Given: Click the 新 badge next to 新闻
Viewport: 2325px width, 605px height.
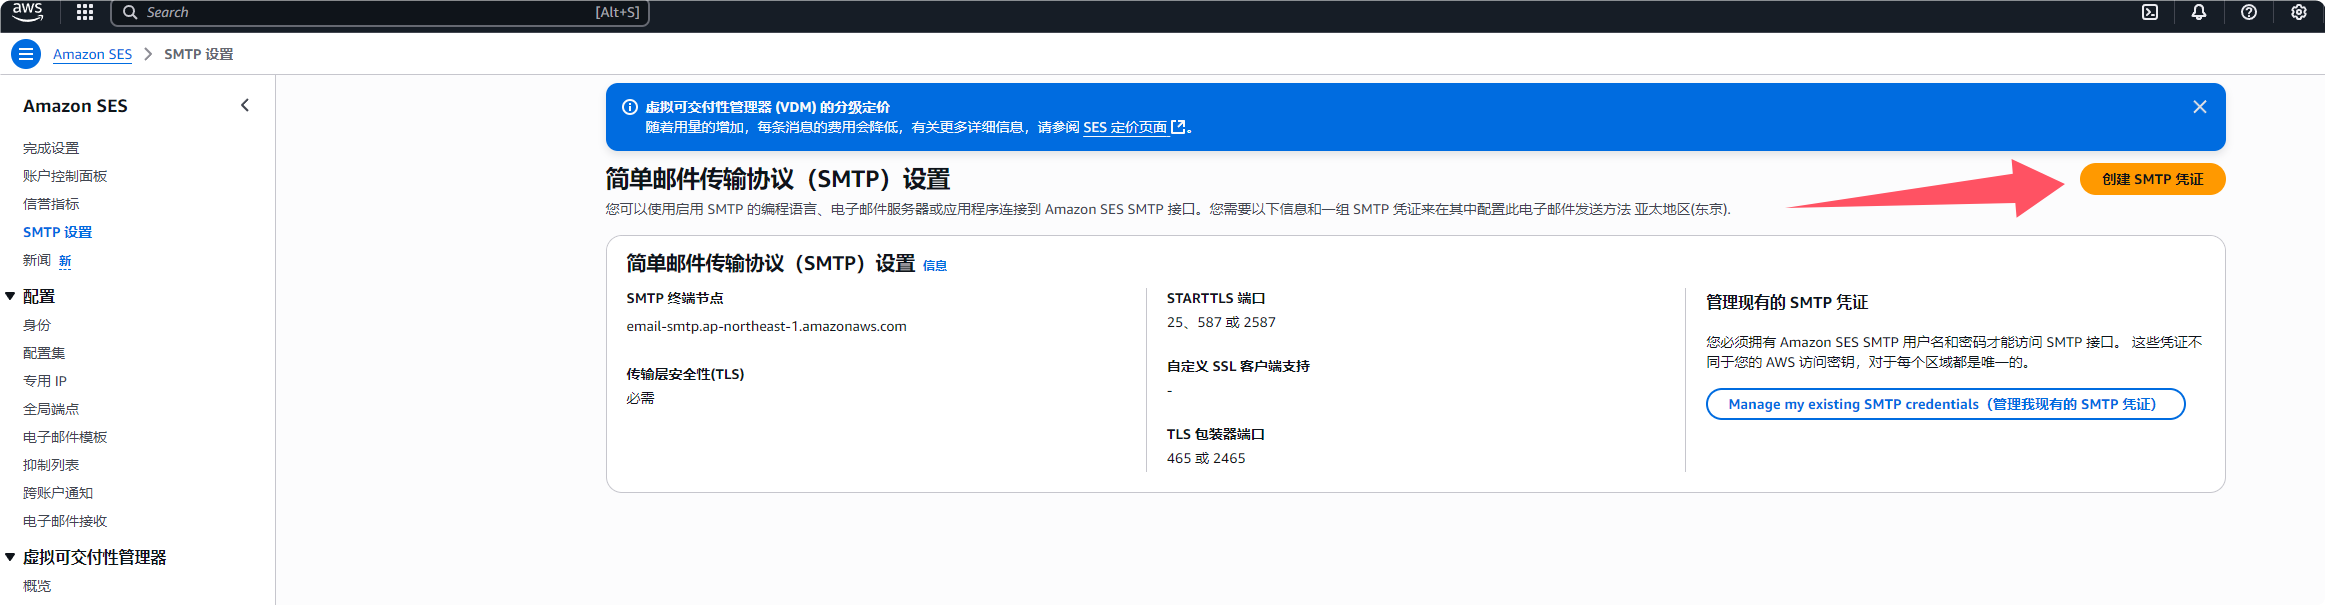Looking at the screenshot, I should pos(65,261).
